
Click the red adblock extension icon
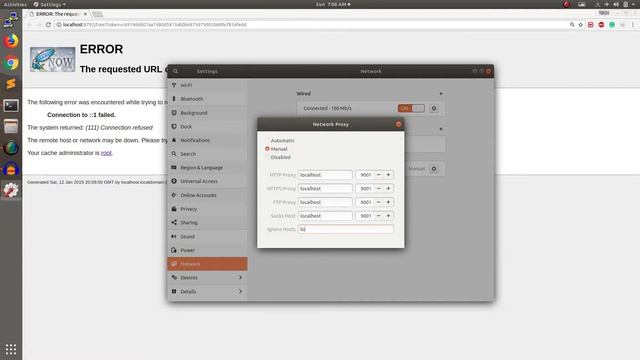pyautogui.click(x=601, y=24)
